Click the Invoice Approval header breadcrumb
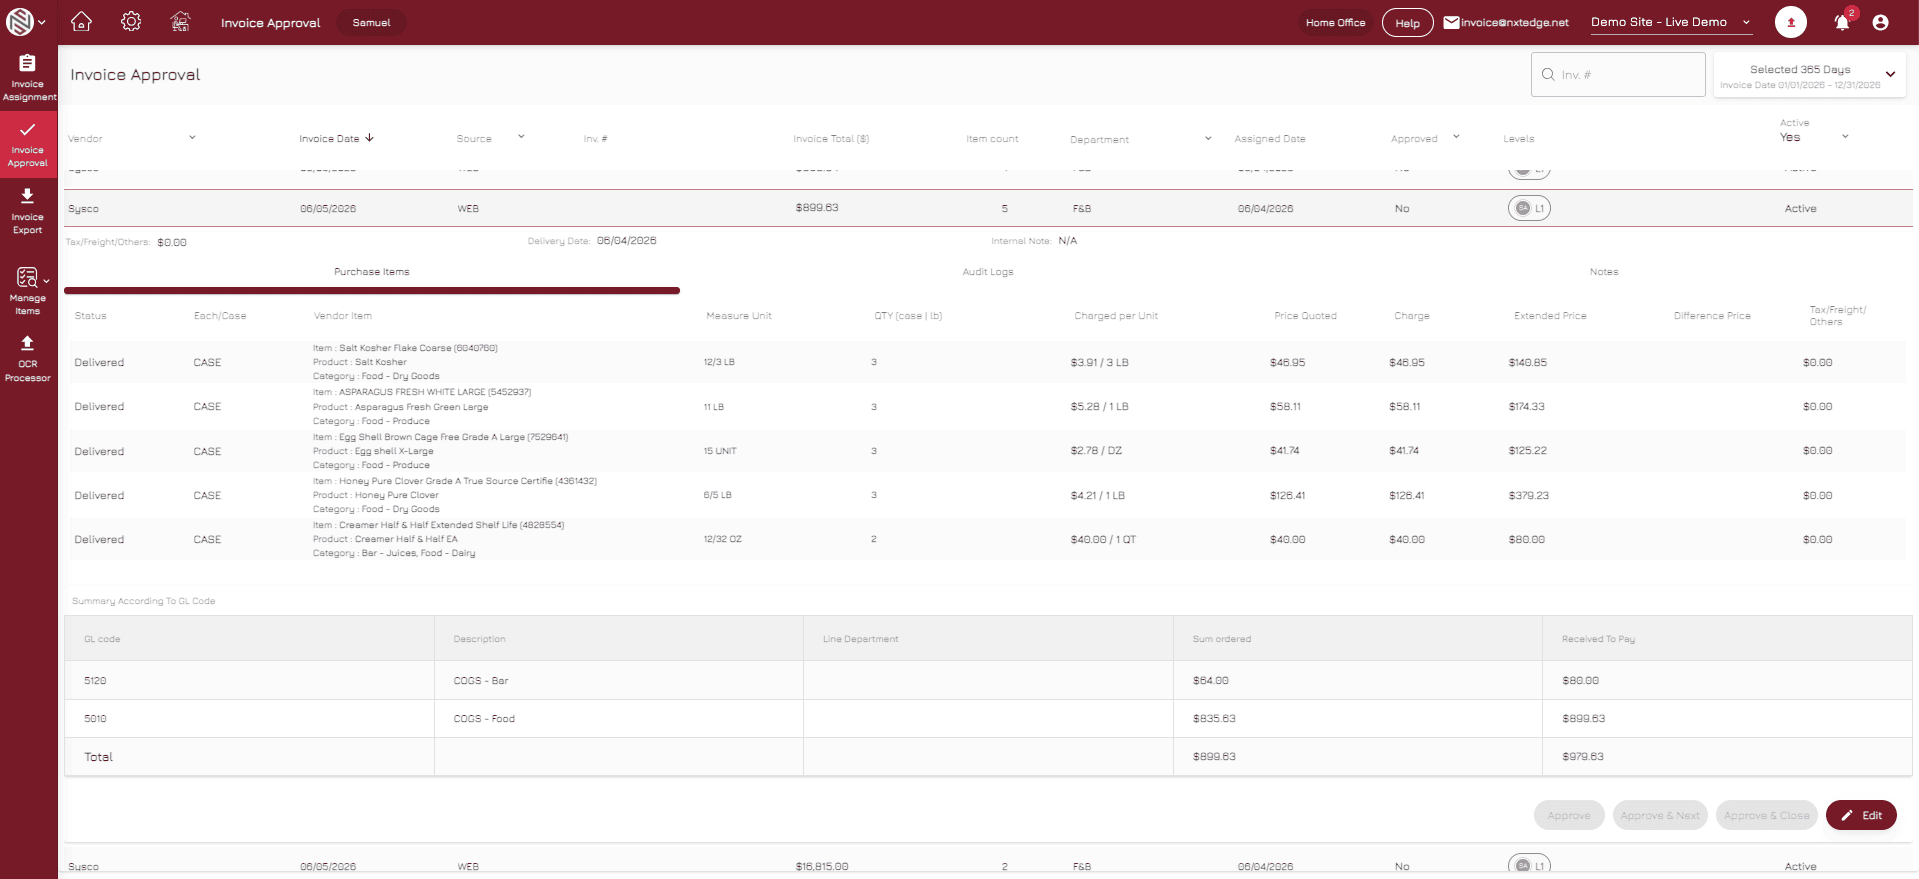Viewport: 1919px width, 879px height. [x=270, y=22]
